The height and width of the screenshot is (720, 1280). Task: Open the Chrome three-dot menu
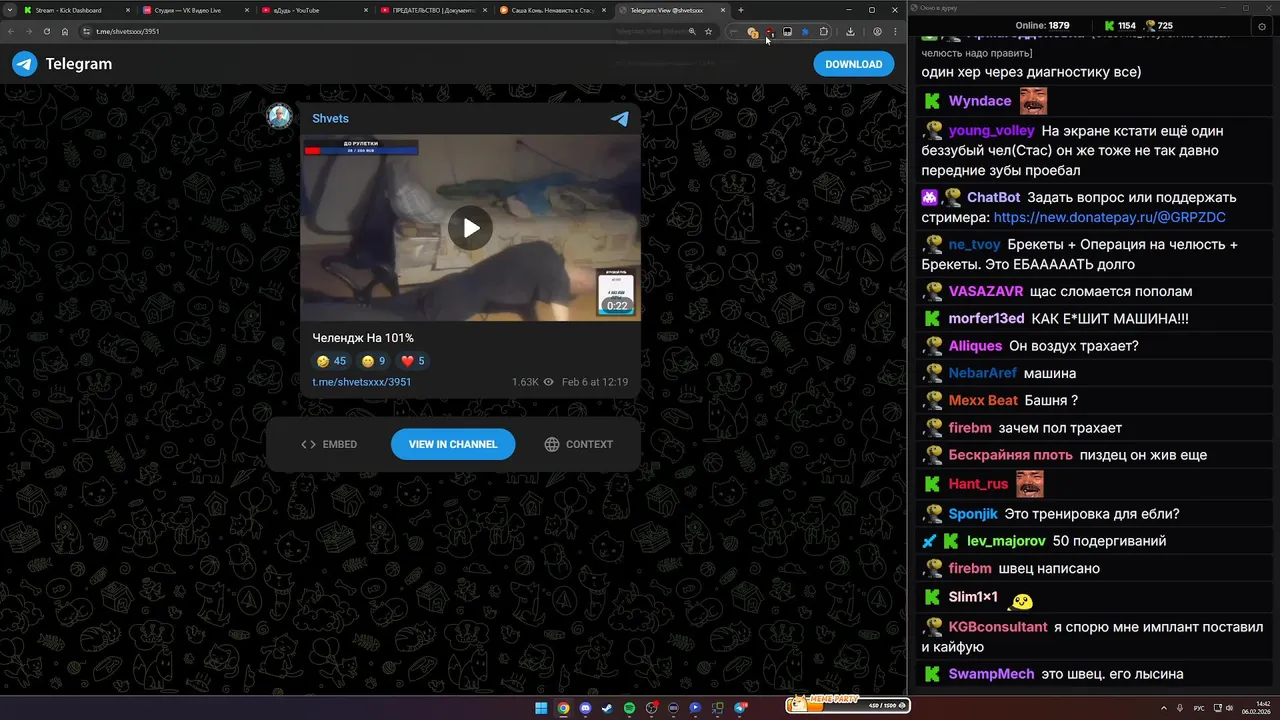click(895, 31)
